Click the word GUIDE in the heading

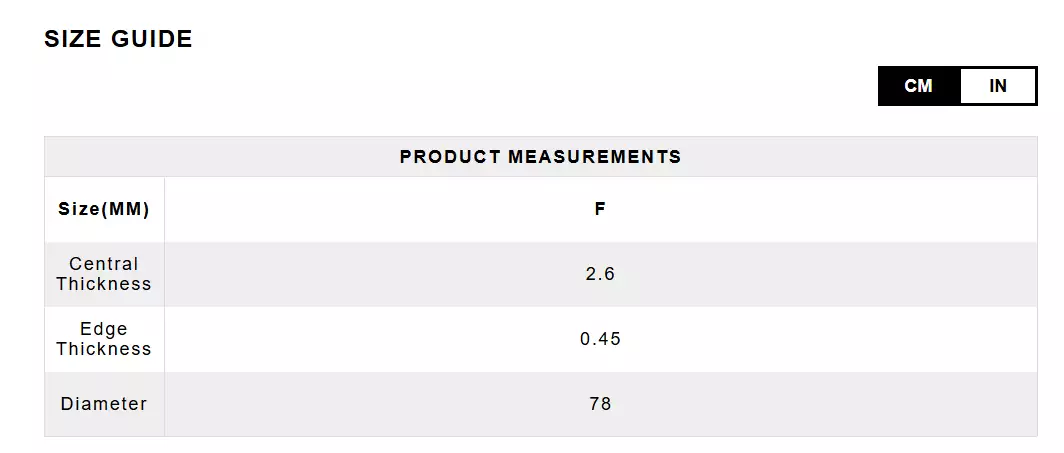pyautogui.click(x=152, y=39)
